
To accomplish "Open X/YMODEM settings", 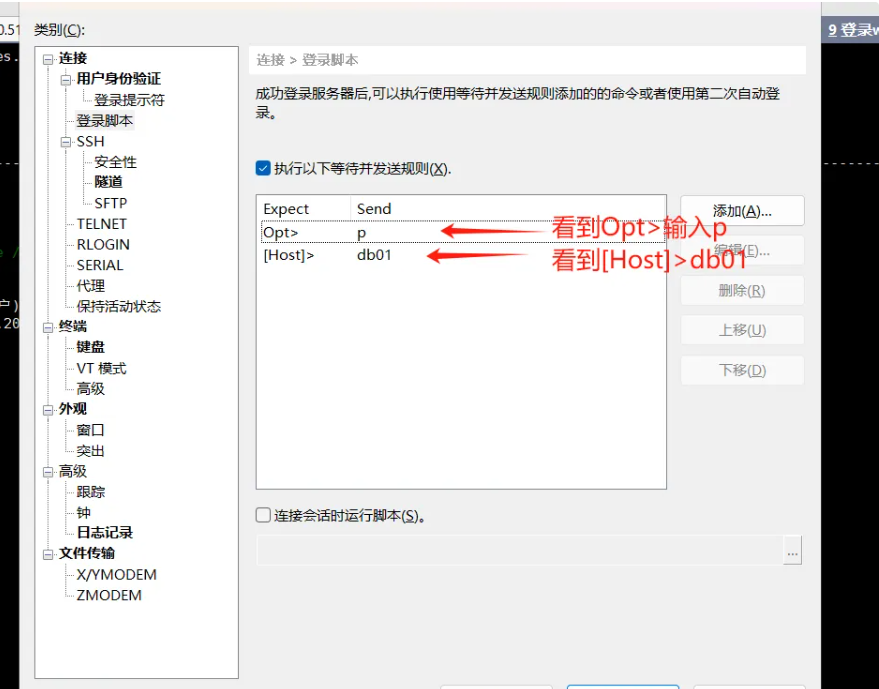I will [x=117, y=575].
